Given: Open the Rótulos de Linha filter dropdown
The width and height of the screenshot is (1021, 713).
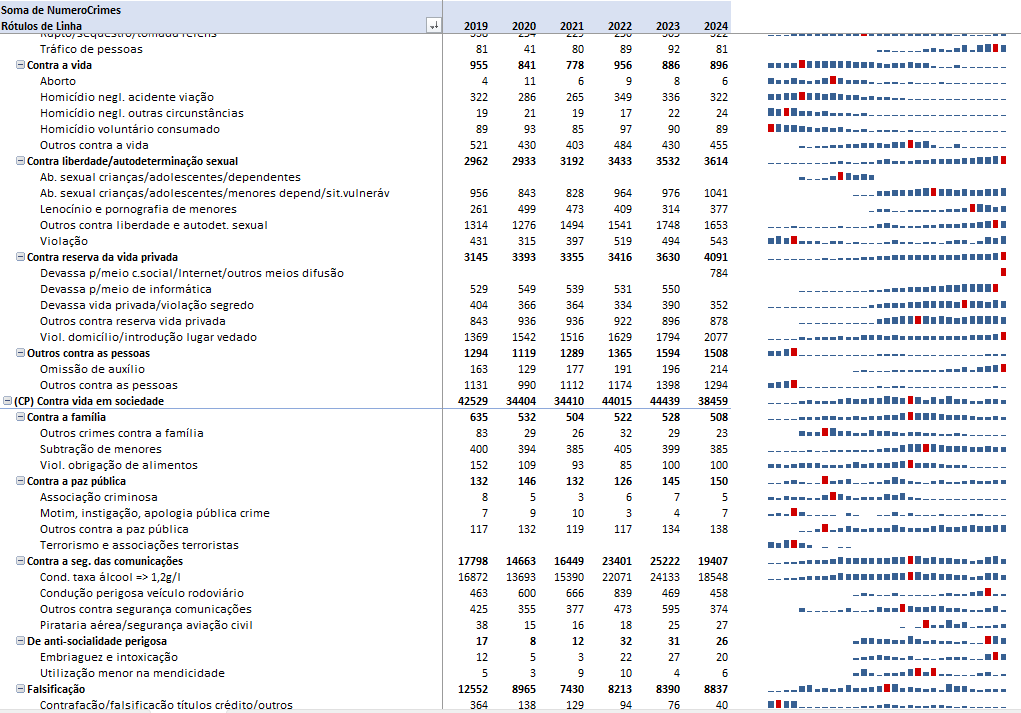Looking at the screenshot, I should [x=433, y=26].
